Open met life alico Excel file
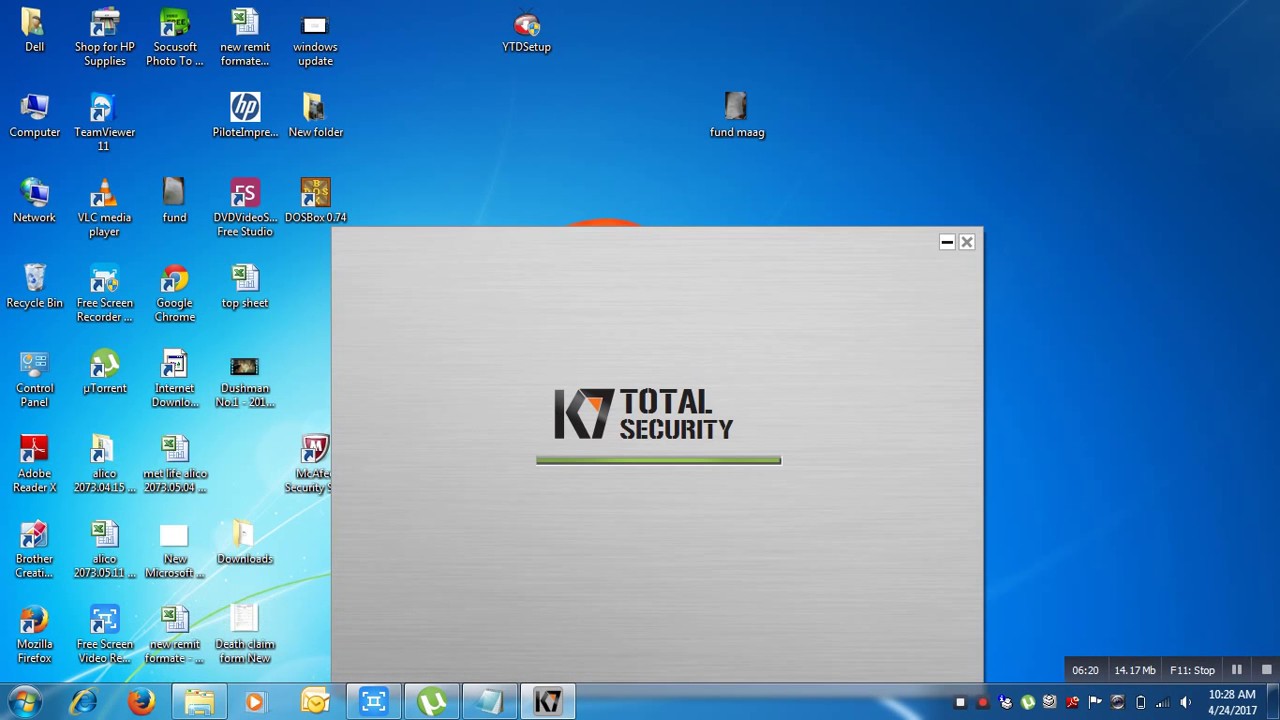Viewport: 1280px width, 720px height. coord(175,465)
